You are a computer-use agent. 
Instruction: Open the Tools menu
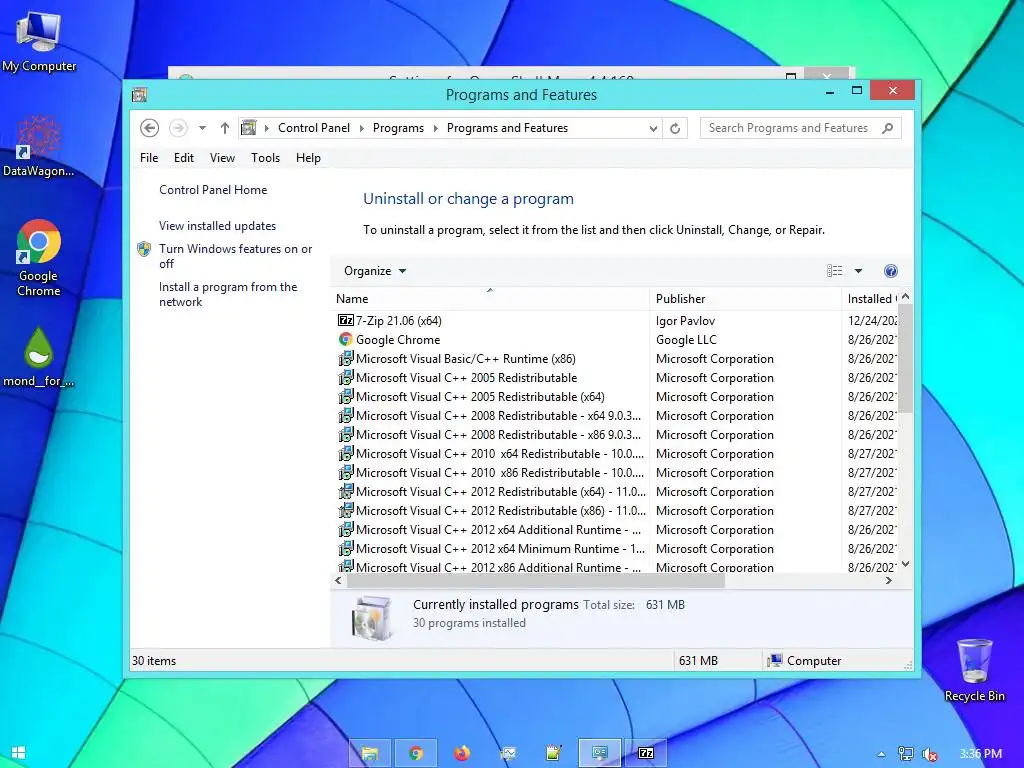pos(265,158)
